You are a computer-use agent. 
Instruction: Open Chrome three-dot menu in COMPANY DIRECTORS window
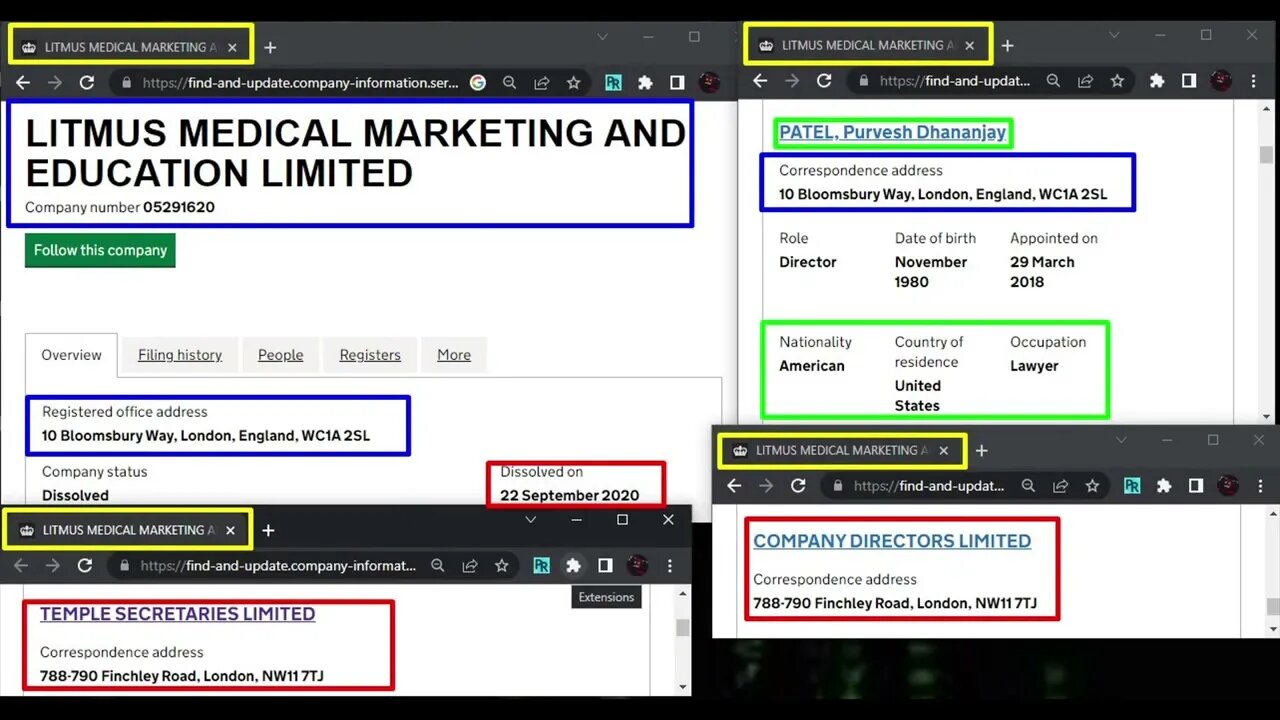tap(1259, 486)
